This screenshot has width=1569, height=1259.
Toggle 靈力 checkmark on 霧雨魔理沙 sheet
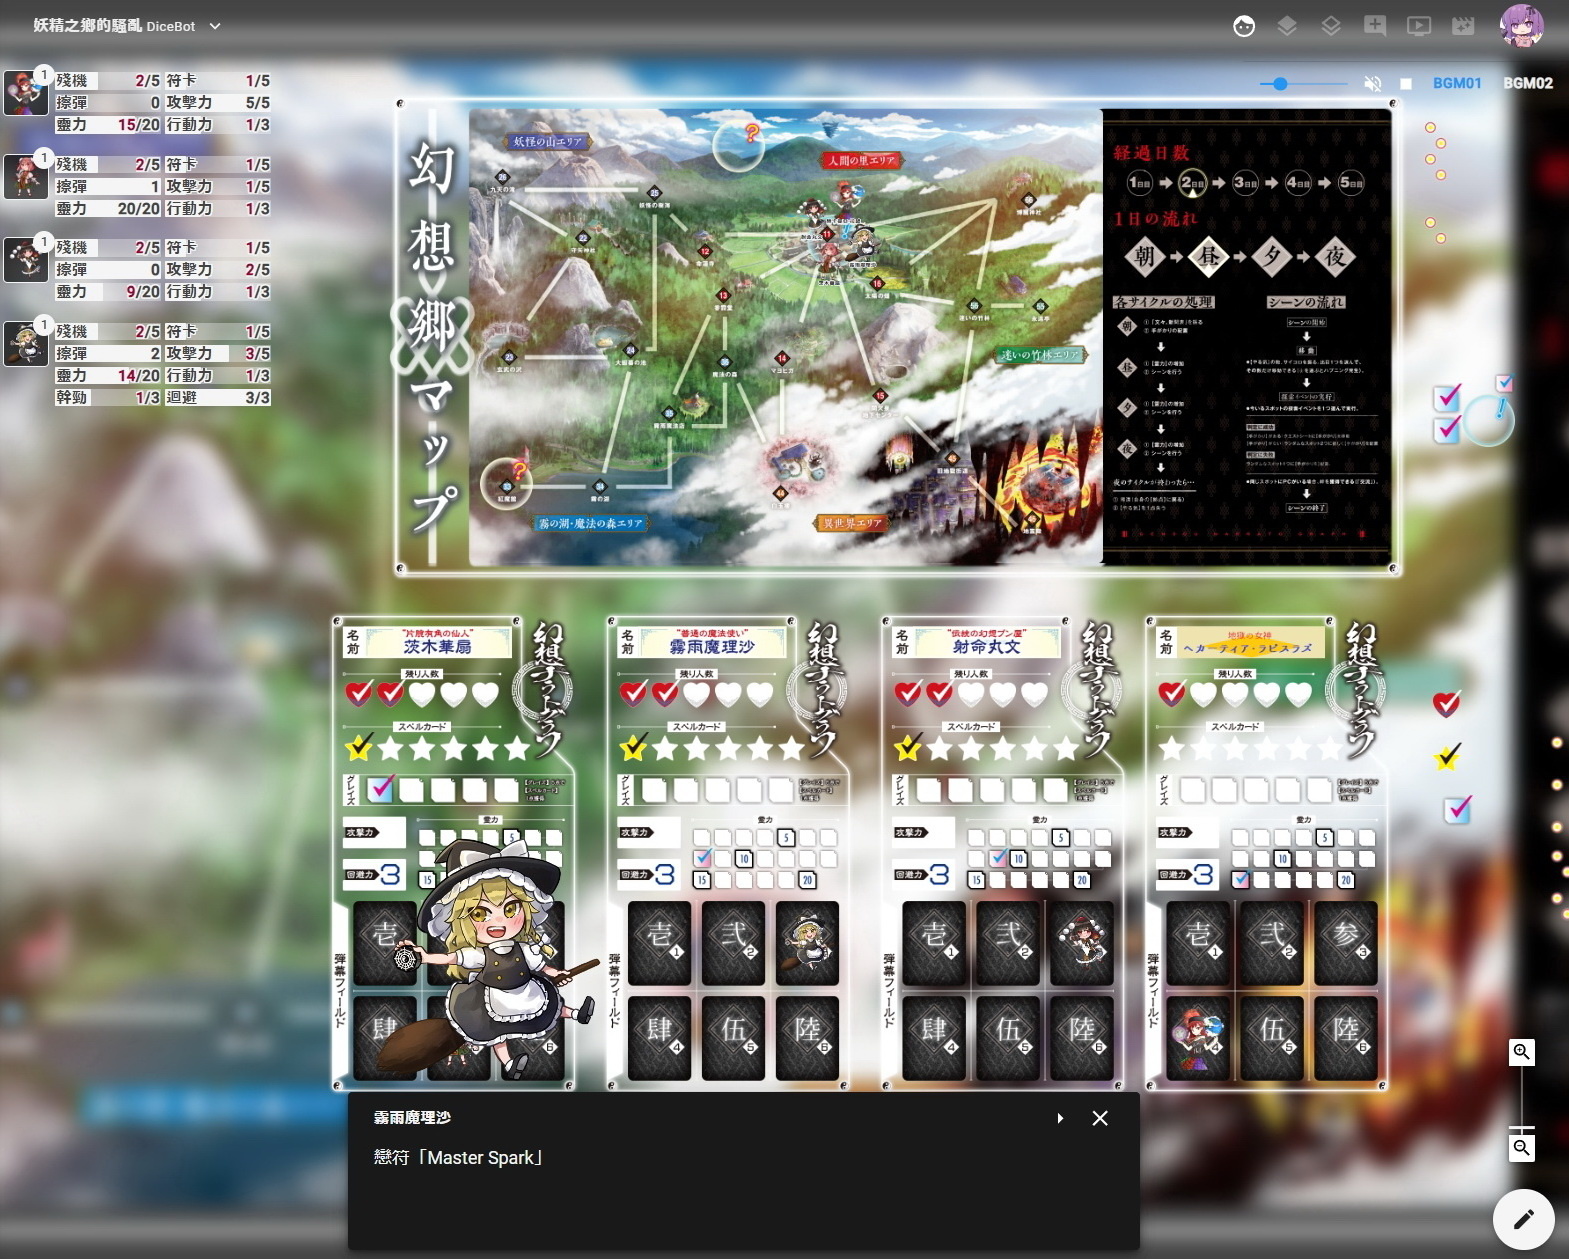(x=702, y=857)
